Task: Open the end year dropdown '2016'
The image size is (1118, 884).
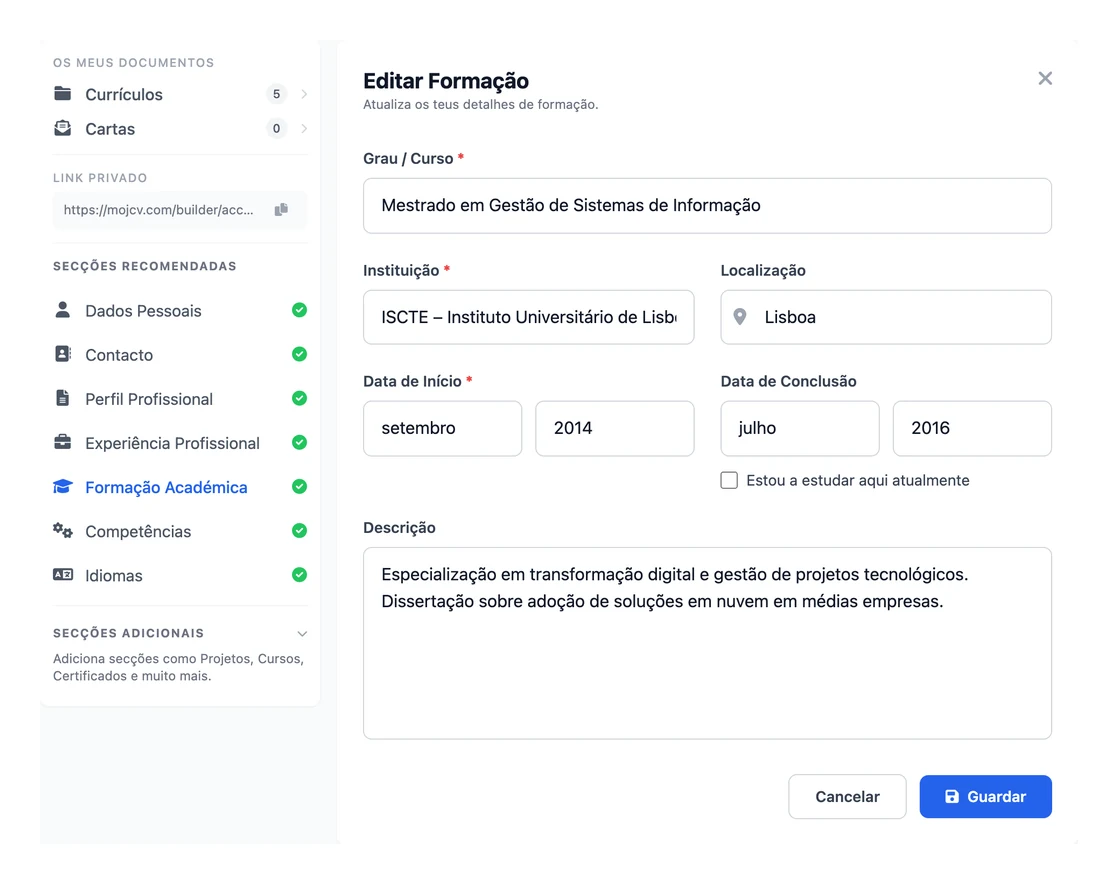Action: point(972,428)
